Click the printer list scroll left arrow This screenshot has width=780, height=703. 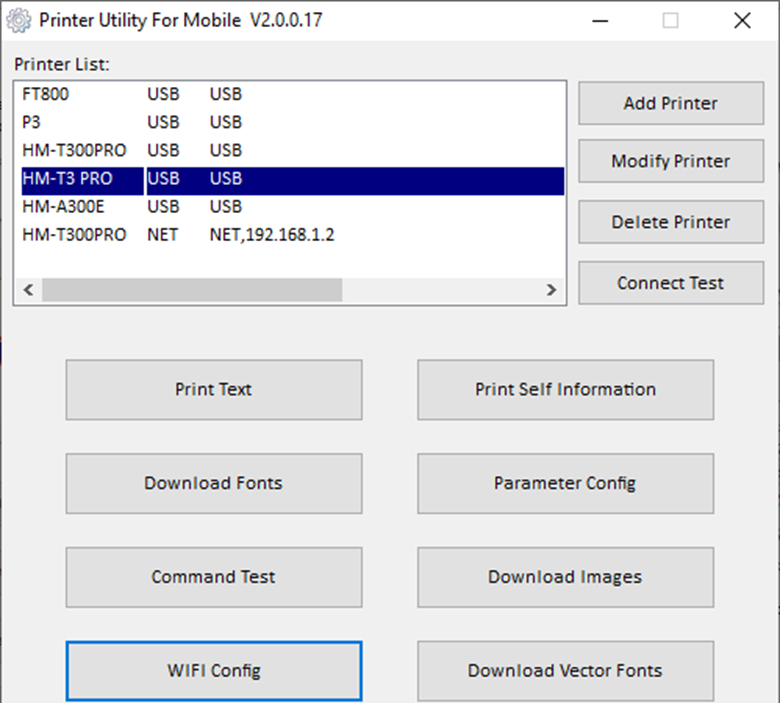[28, 290]
